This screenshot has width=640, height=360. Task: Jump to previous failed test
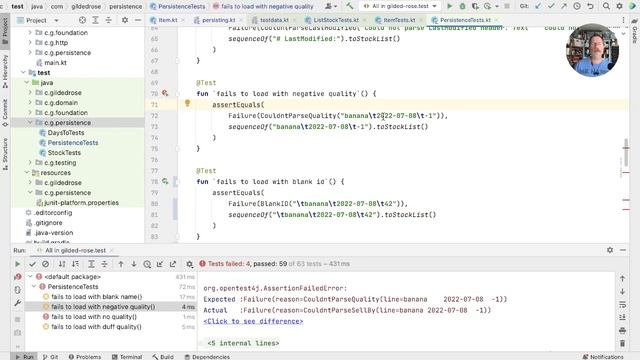coord(121,264)
